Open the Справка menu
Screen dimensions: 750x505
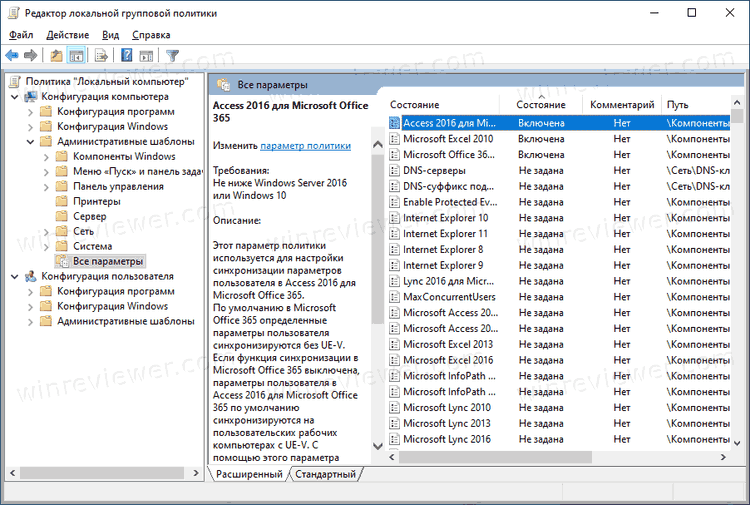[x=151, y=35]
